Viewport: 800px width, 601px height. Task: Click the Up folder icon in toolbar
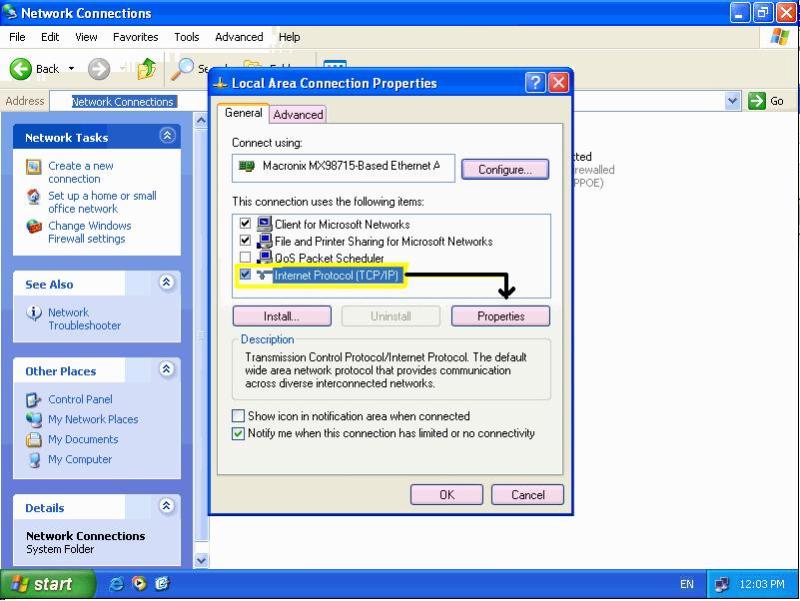pos(147,69)
